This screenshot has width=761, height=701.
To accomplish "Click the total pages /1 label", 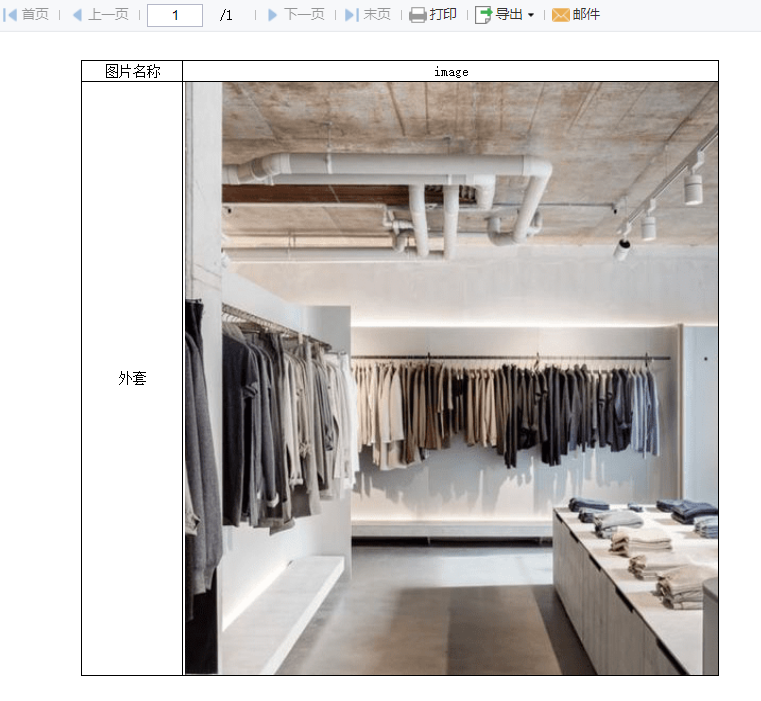I will 226,16.
